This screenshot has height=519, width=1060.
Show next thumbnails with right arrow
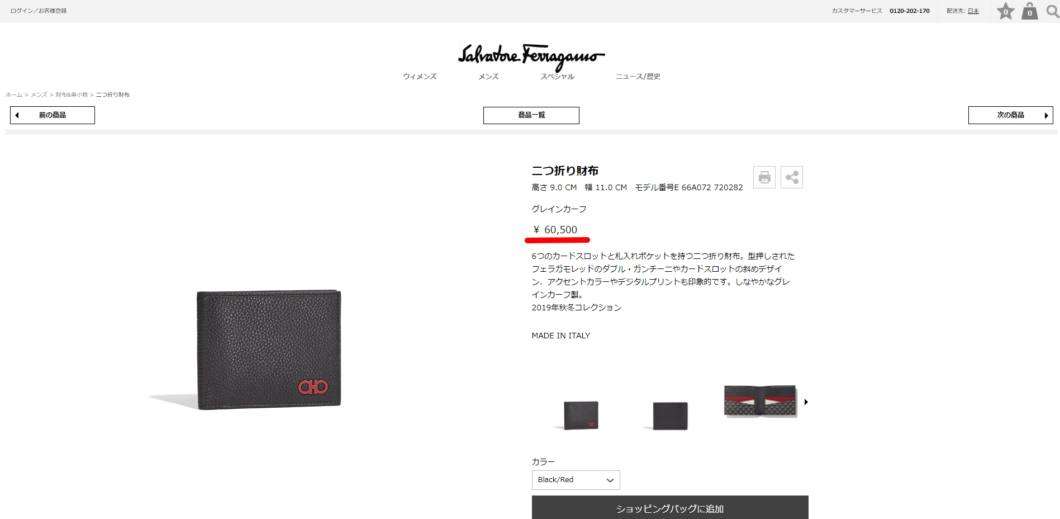[x=806, y=402]
